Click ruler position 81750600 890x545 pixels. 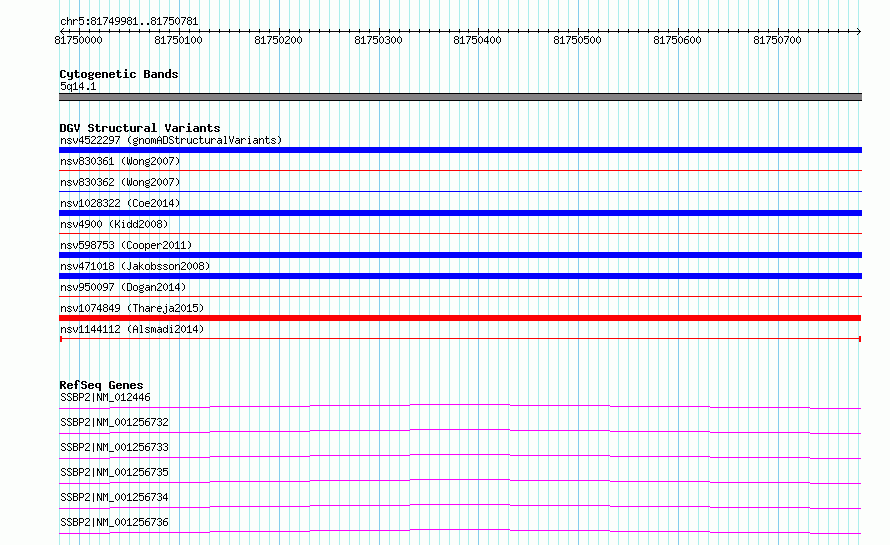(x=677, y=40)
